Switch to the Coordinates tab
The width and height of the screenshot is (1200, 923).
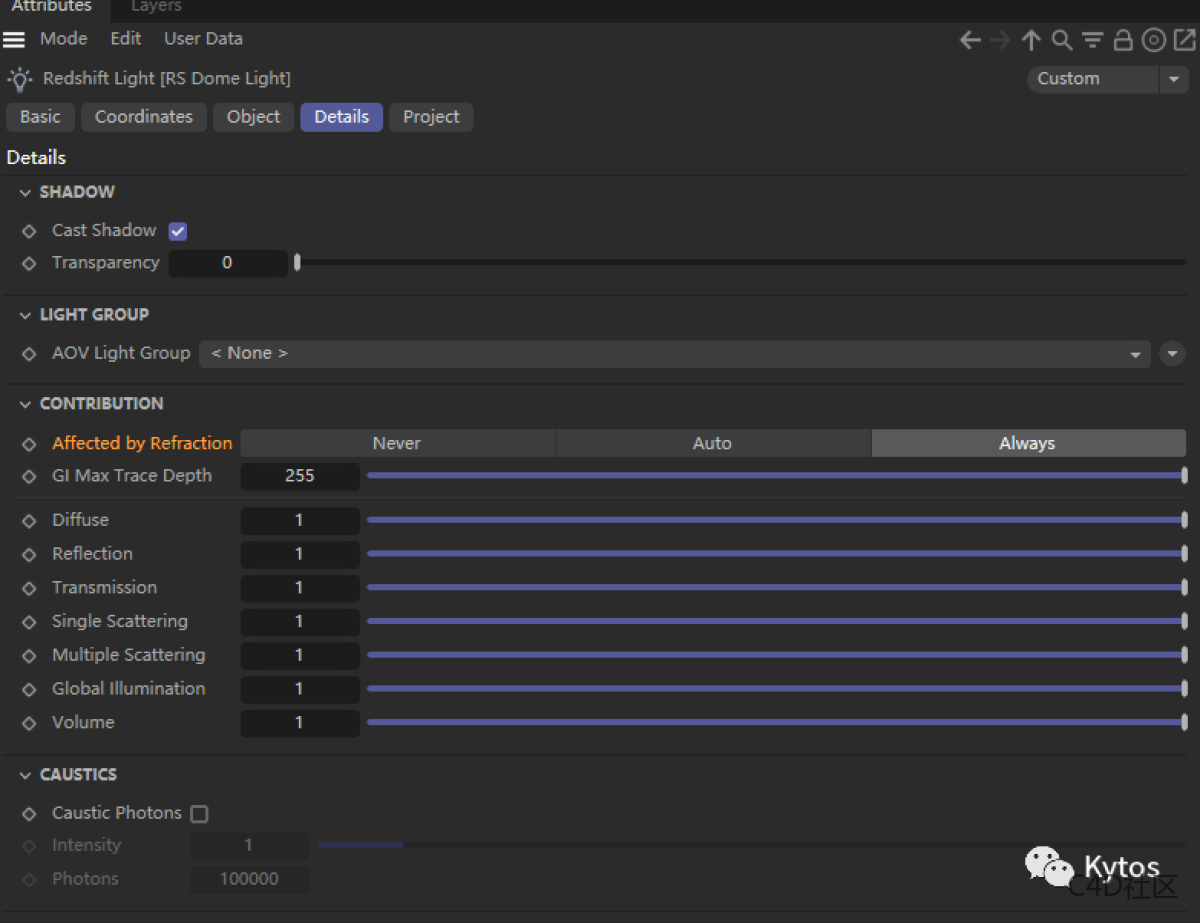143,117
